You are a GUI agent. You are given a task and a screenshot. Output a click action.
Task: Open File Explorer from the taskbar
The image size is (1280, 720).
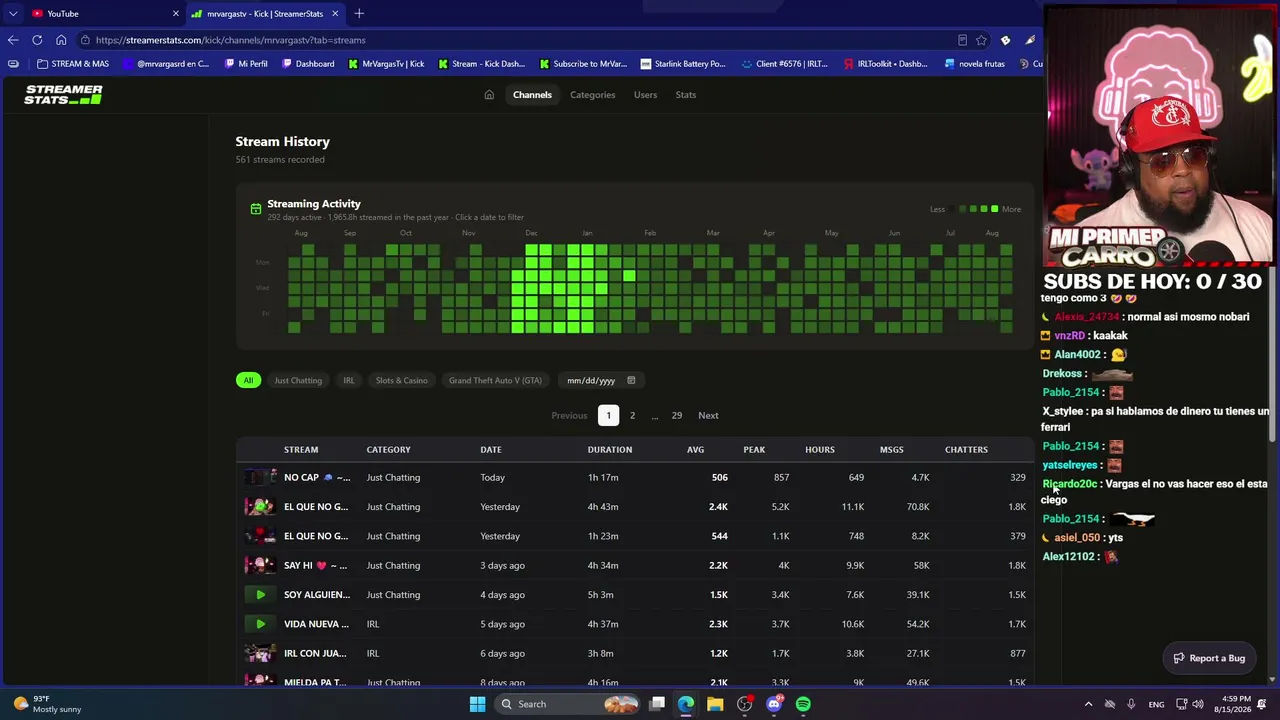click(x=715, y=704)
